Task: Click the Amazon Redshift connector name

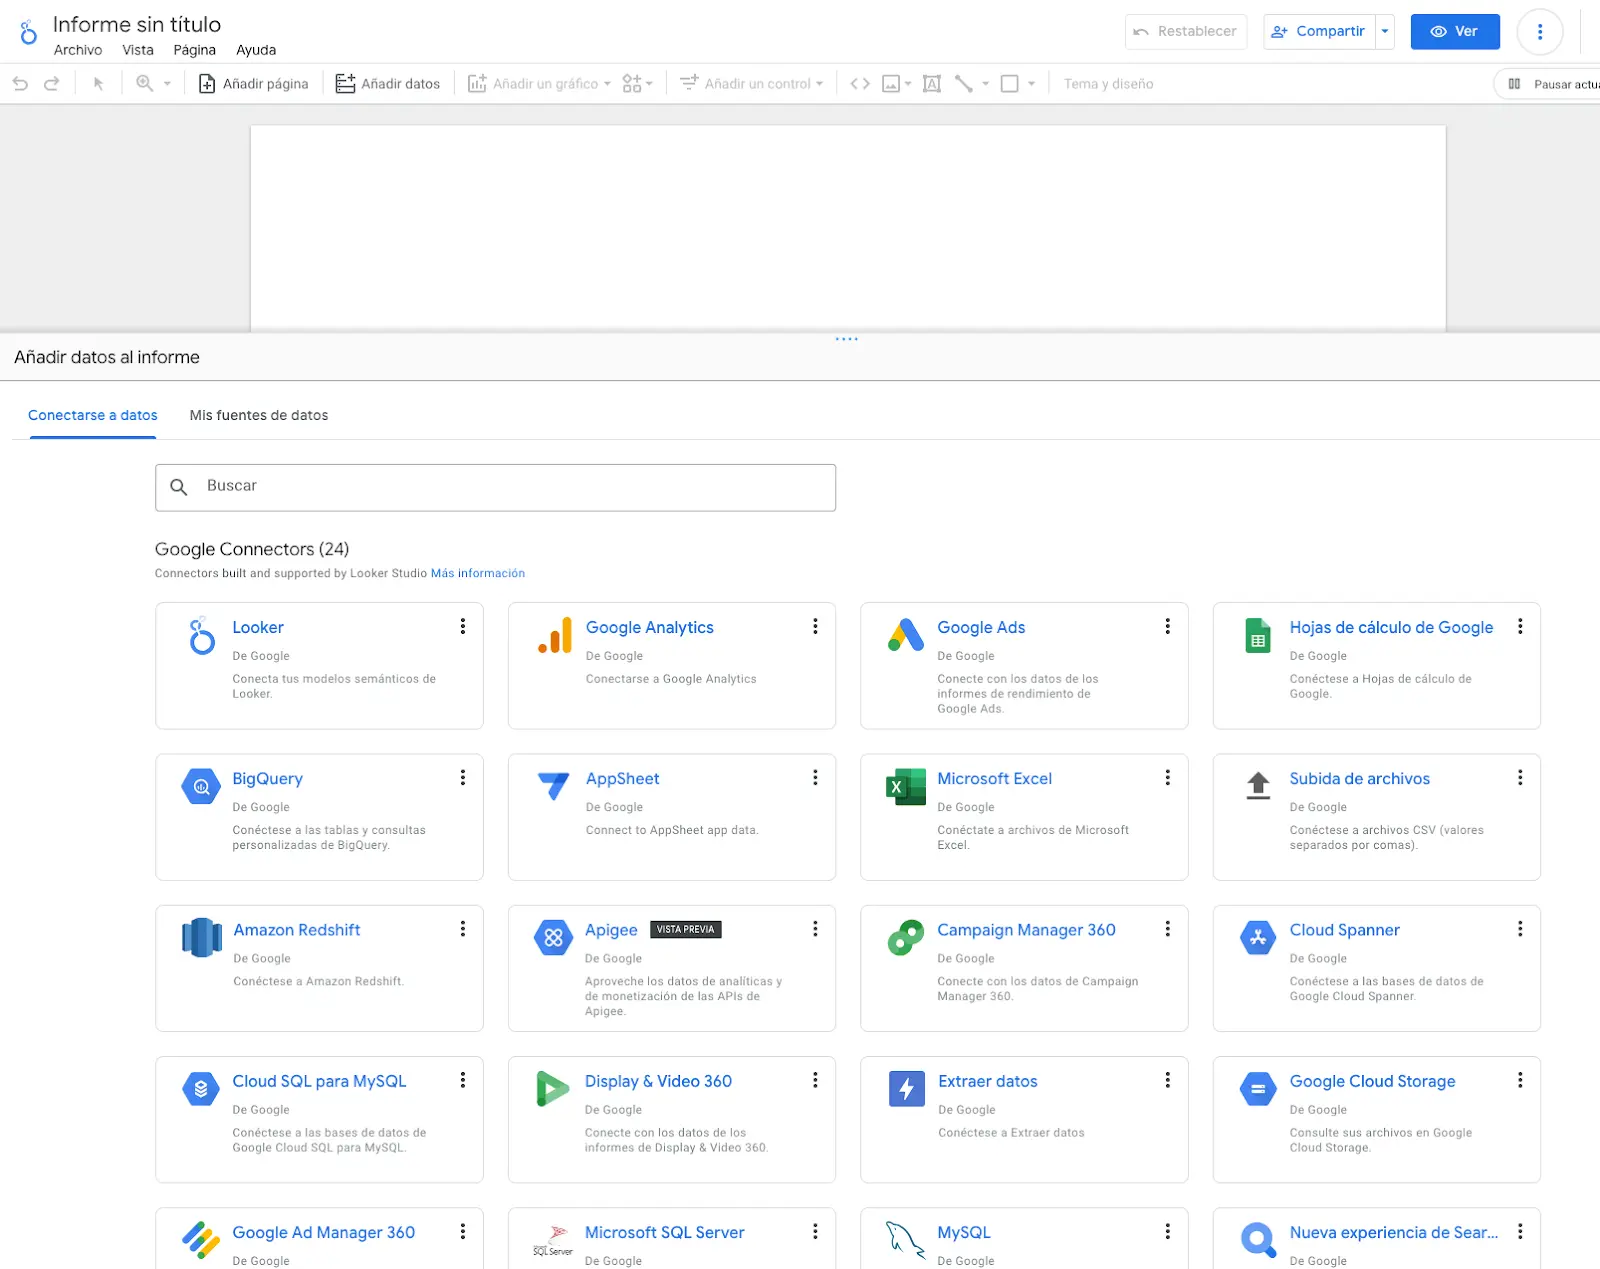Action: [x=297, y=930]
